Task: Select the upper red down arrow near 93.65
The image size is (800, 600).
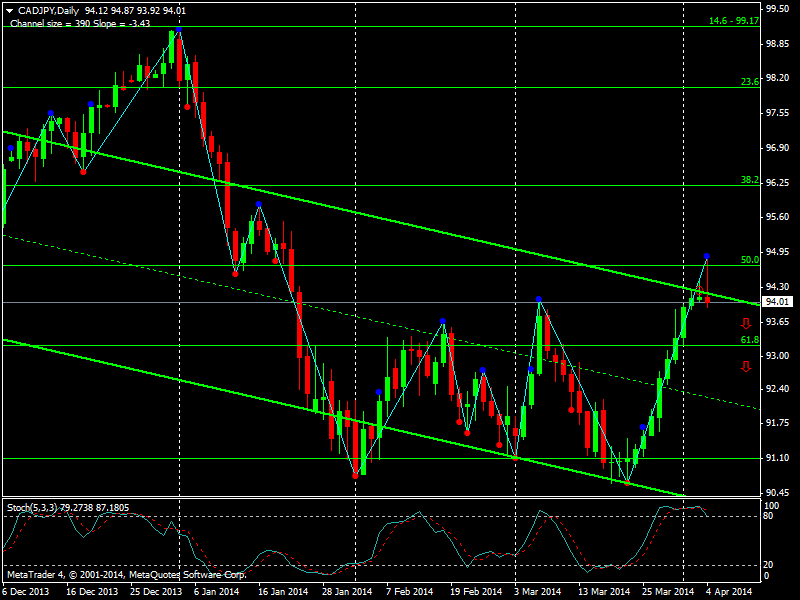Action: pos(746,323)
